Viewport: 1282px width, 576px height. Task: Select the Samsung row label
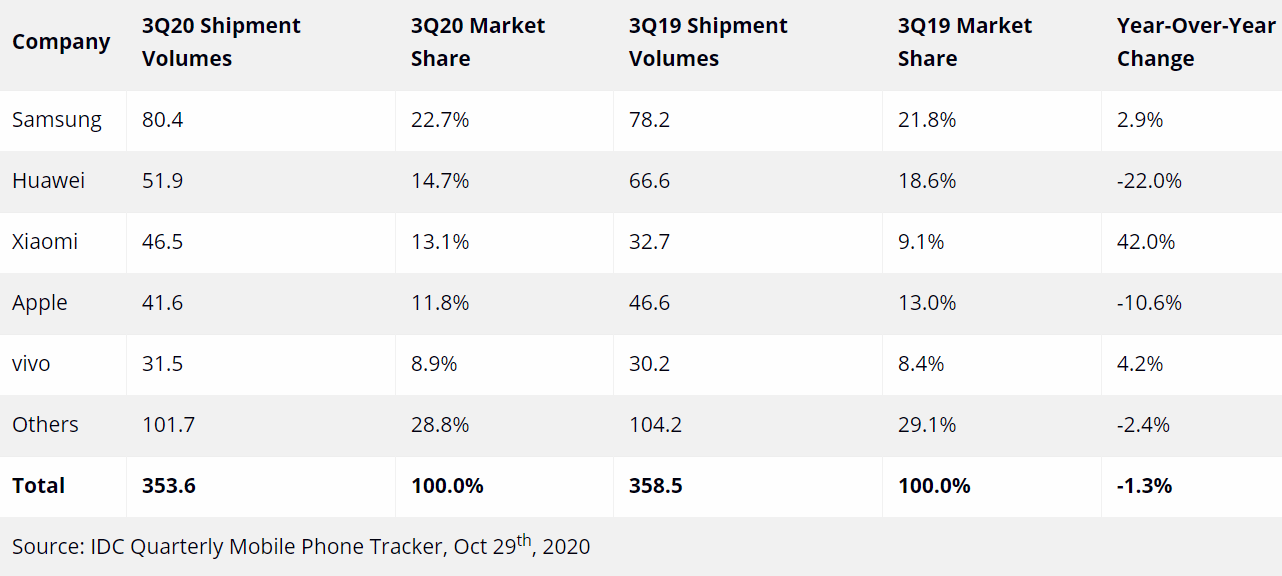click(57, 120)
